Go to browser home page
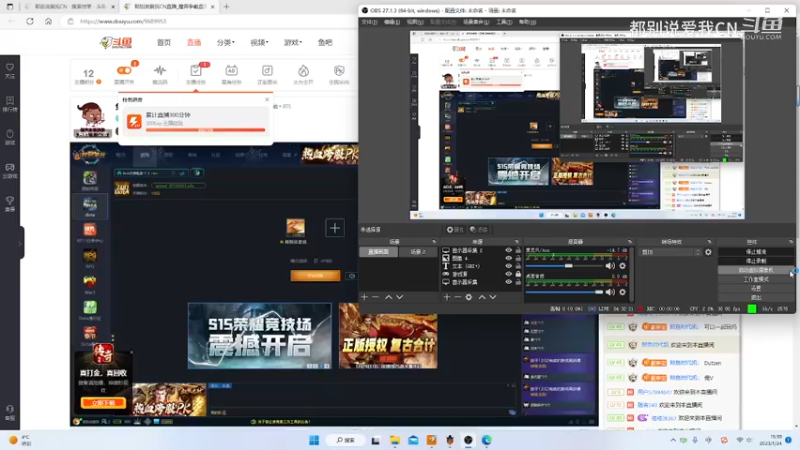 48,21
